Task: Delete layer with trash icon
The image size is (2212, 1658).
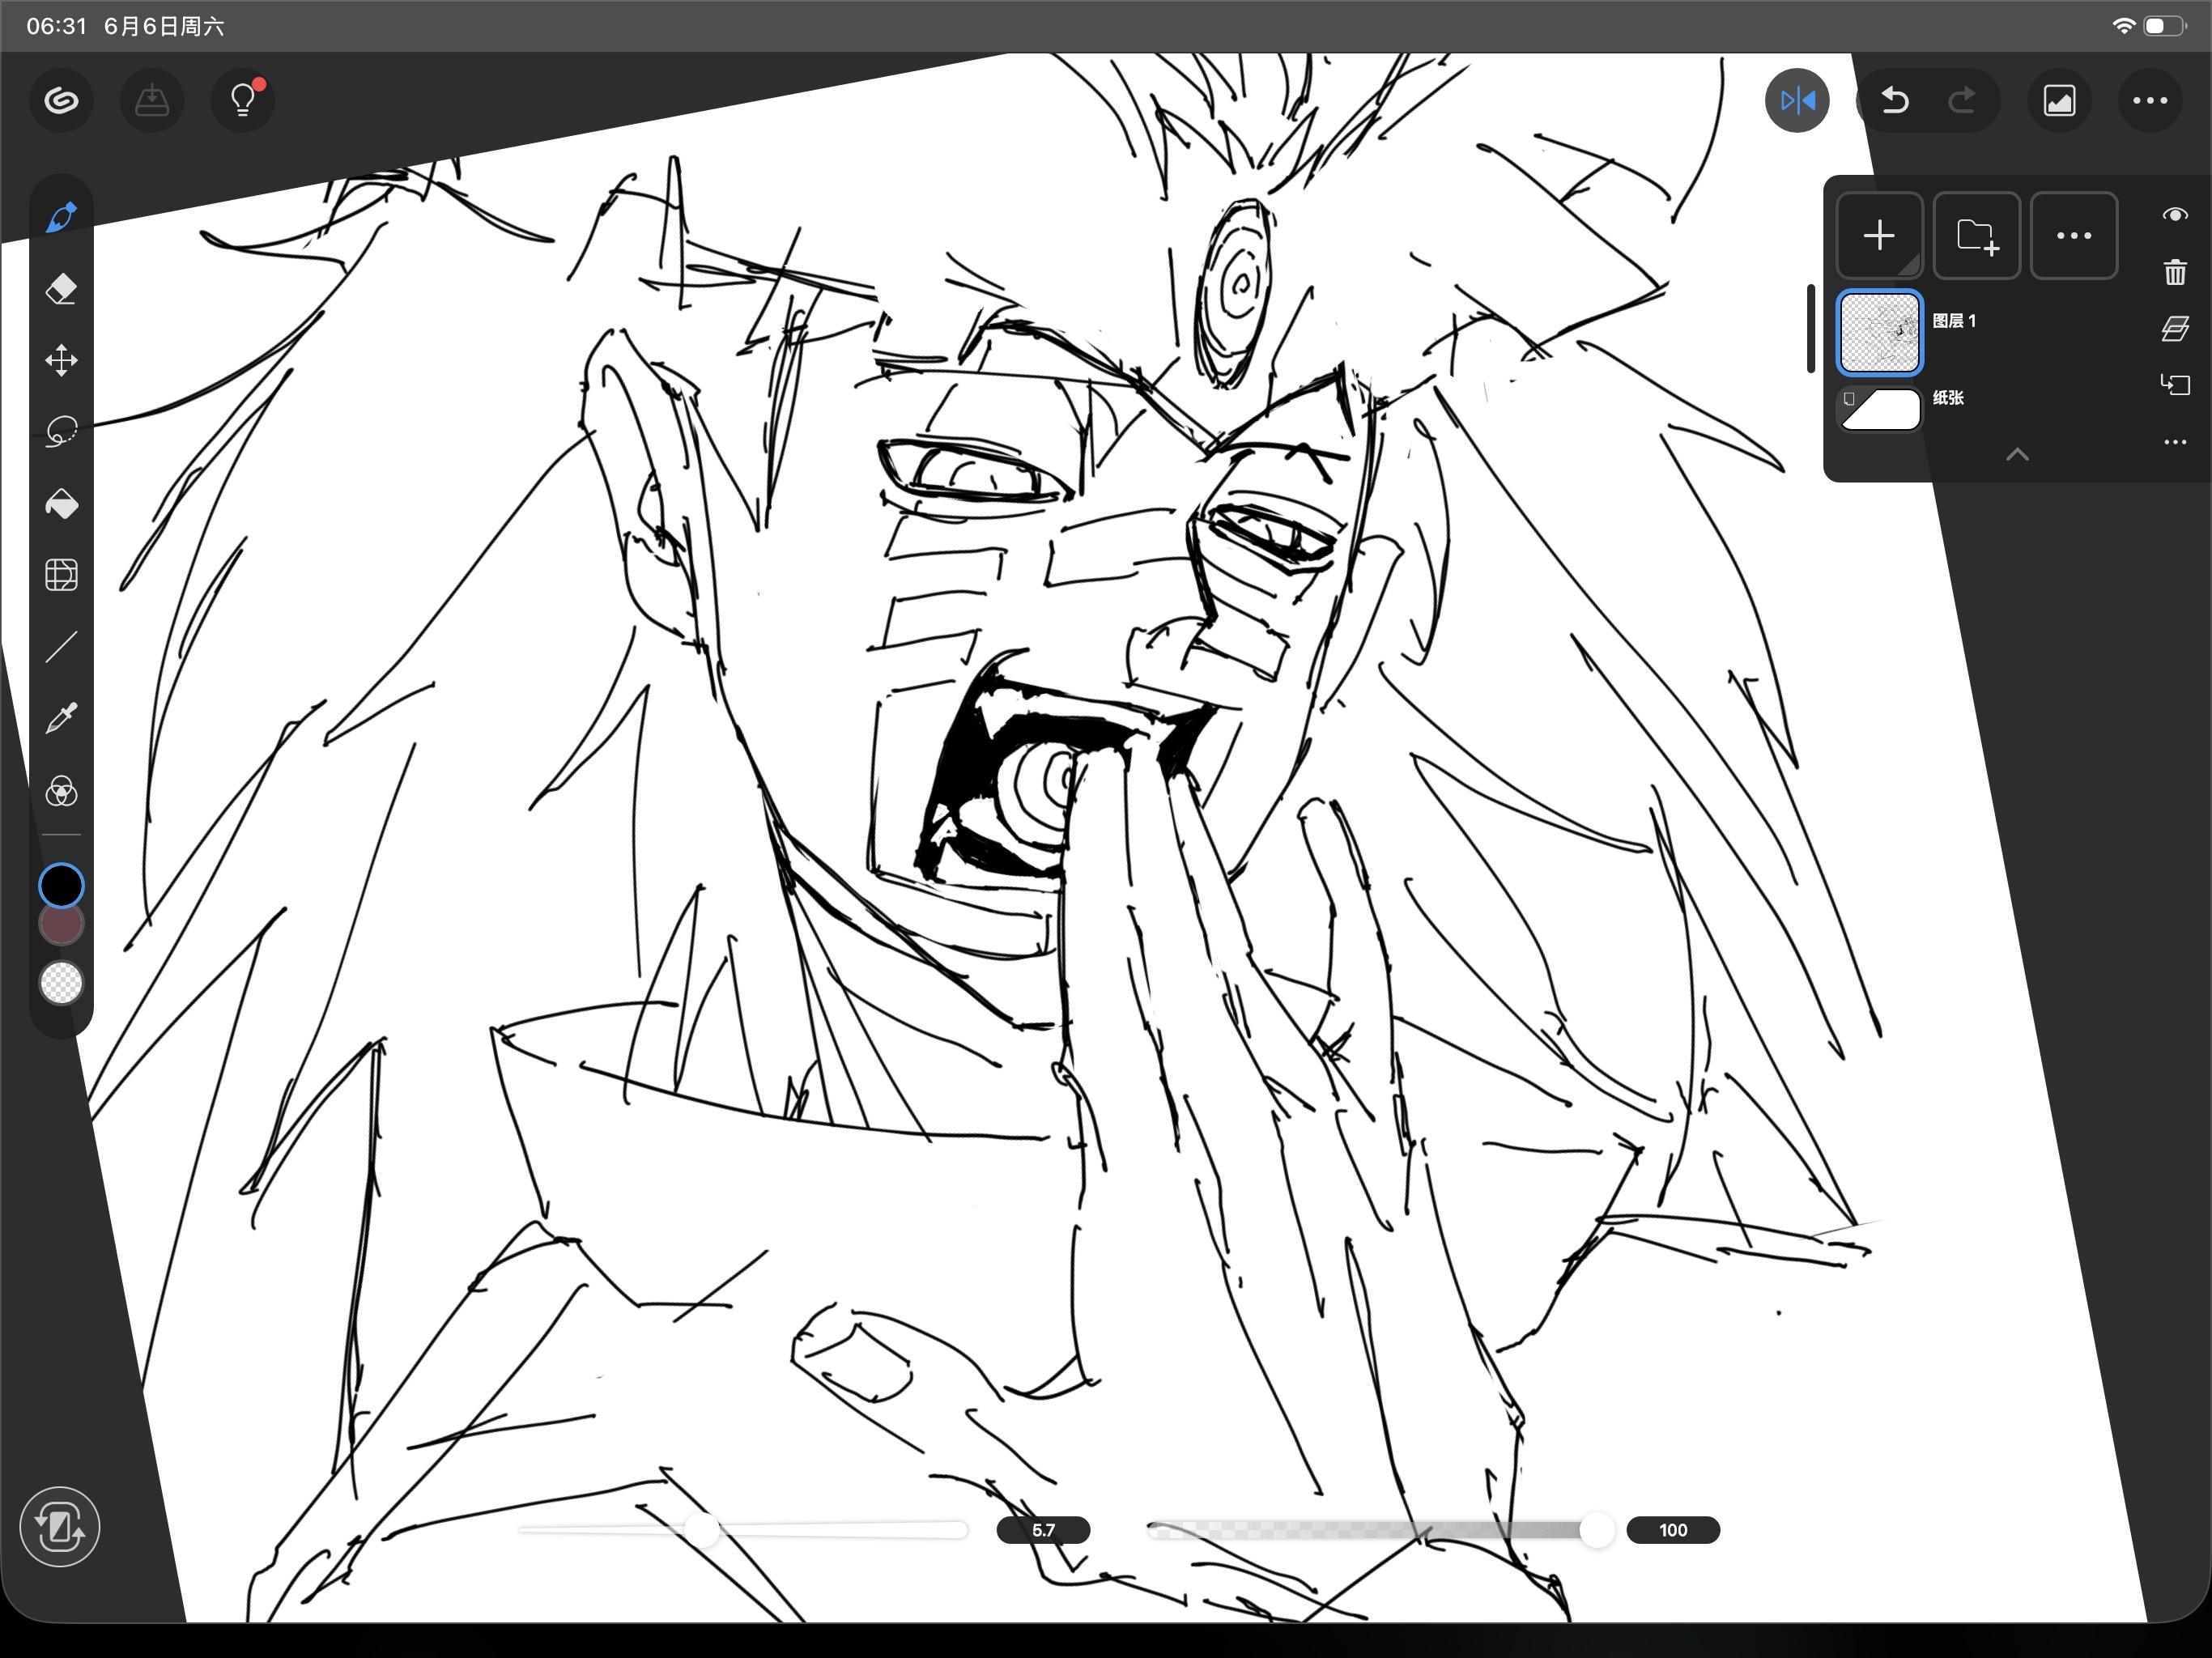Action: click(2175, 272)
